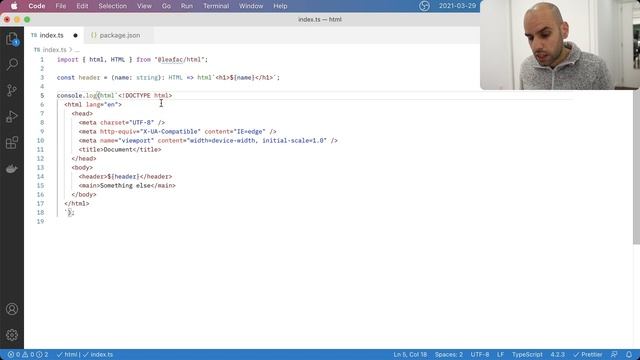This screenshot has height=360, width=640.
Task: Click the meta viewport line
Action: point(208,141)
